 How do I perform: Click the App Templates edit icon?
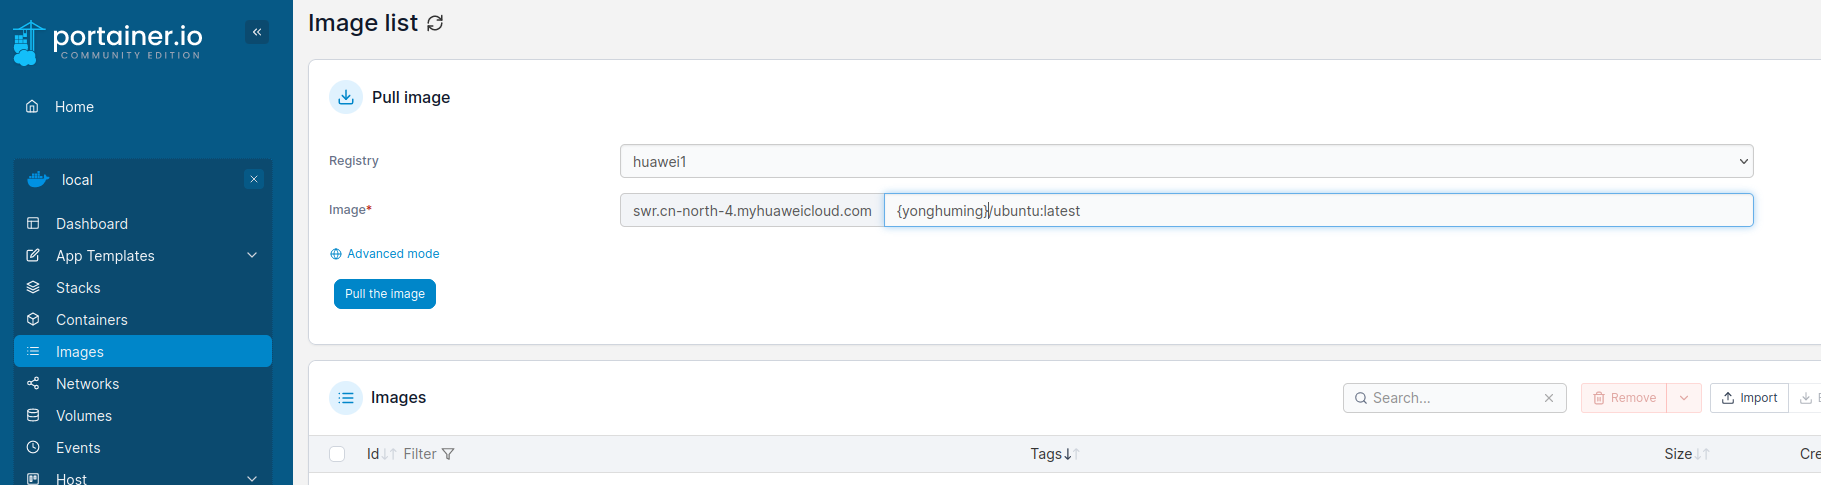pyautogui.click(x=33, y=255)
